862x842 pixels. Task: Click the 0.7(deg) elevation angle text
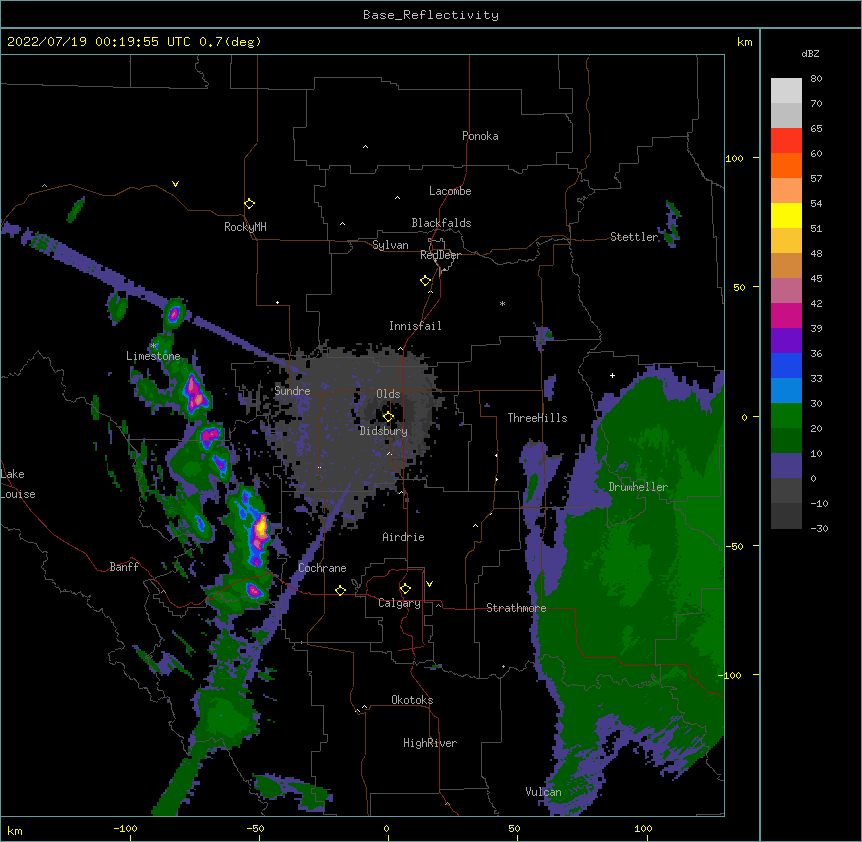coord(230,42)
